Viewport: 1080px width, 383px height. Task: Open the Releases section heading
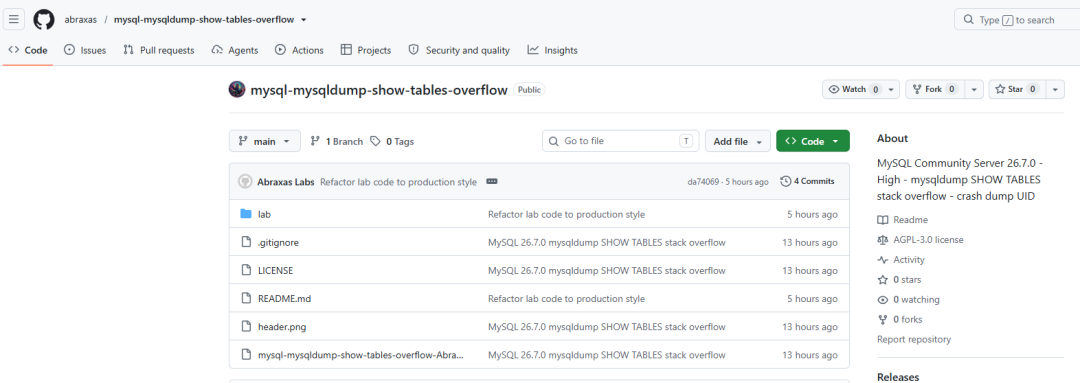point(897,377)
